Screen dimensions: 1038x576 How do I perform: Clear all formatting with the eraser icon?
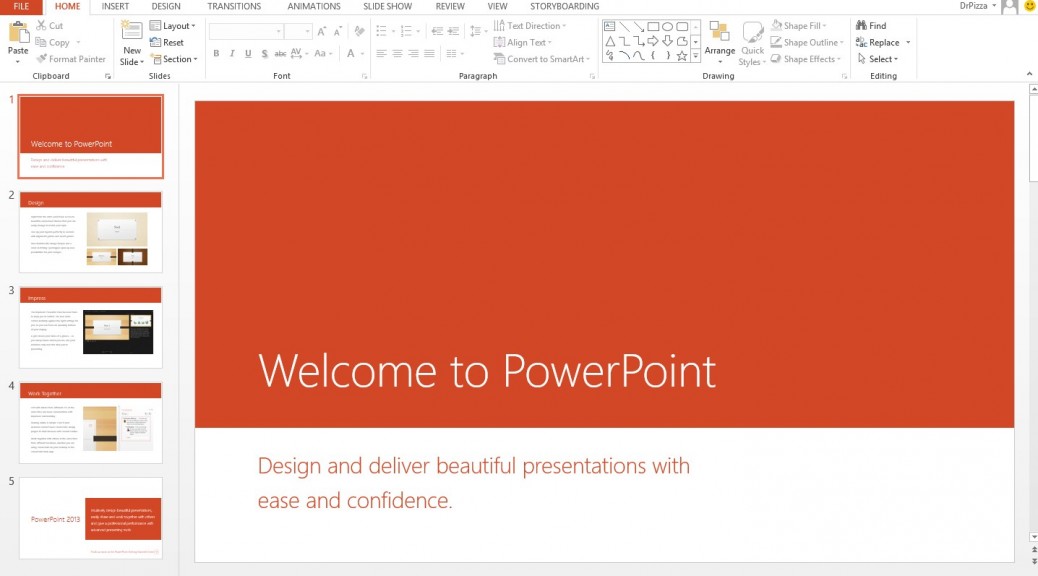(359, 31)
